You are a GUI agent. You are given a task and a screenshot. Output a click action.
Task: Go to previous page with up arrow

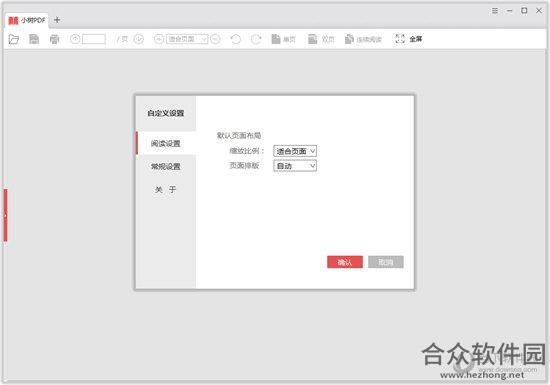tap(75, 39)
